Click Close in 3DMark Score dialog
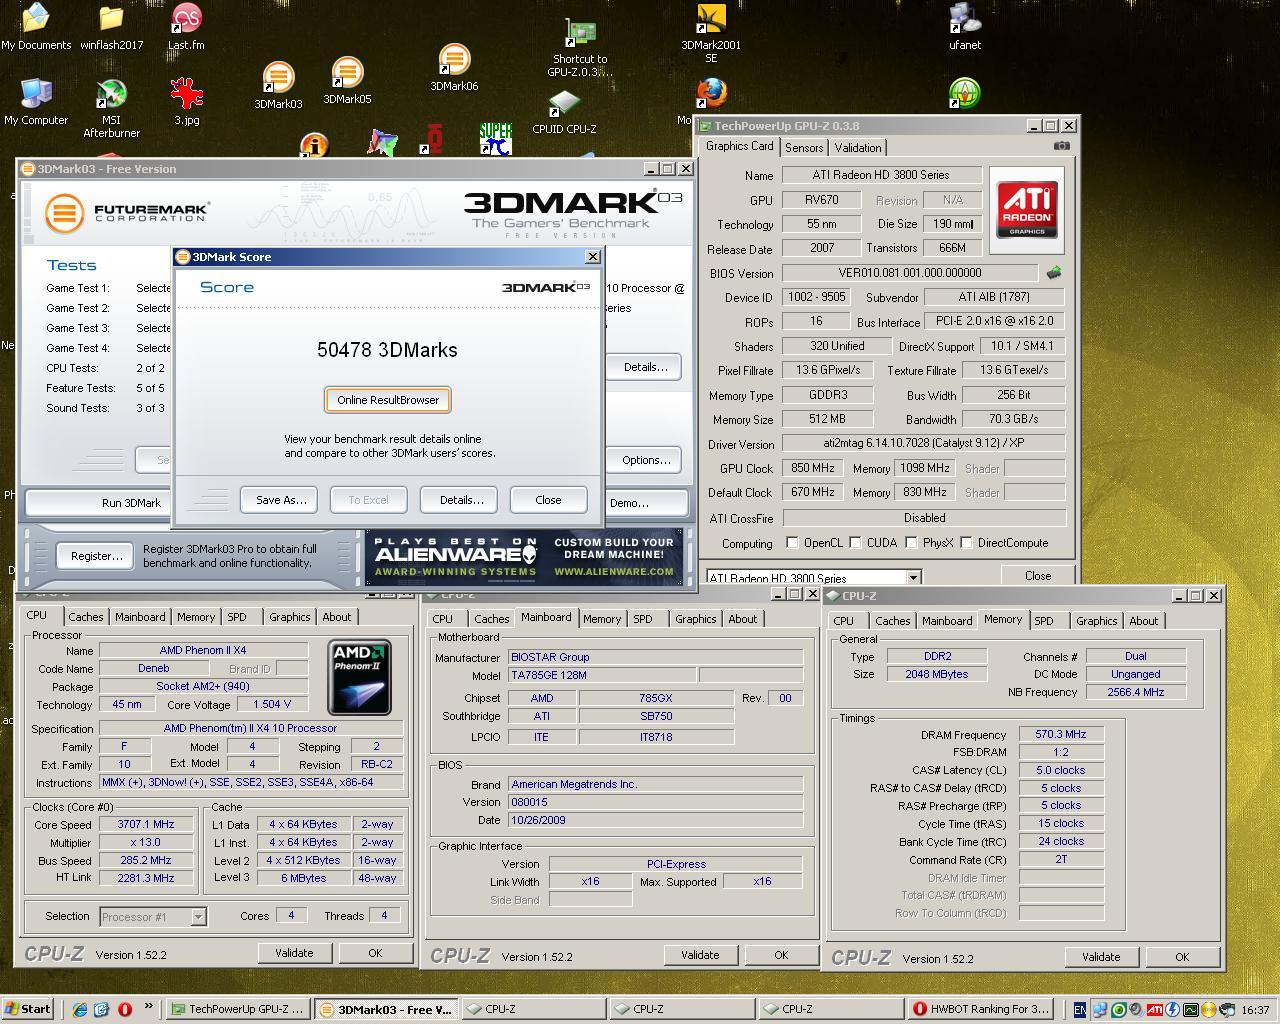Screen dimensions: 1280x1024 point(548,500)
